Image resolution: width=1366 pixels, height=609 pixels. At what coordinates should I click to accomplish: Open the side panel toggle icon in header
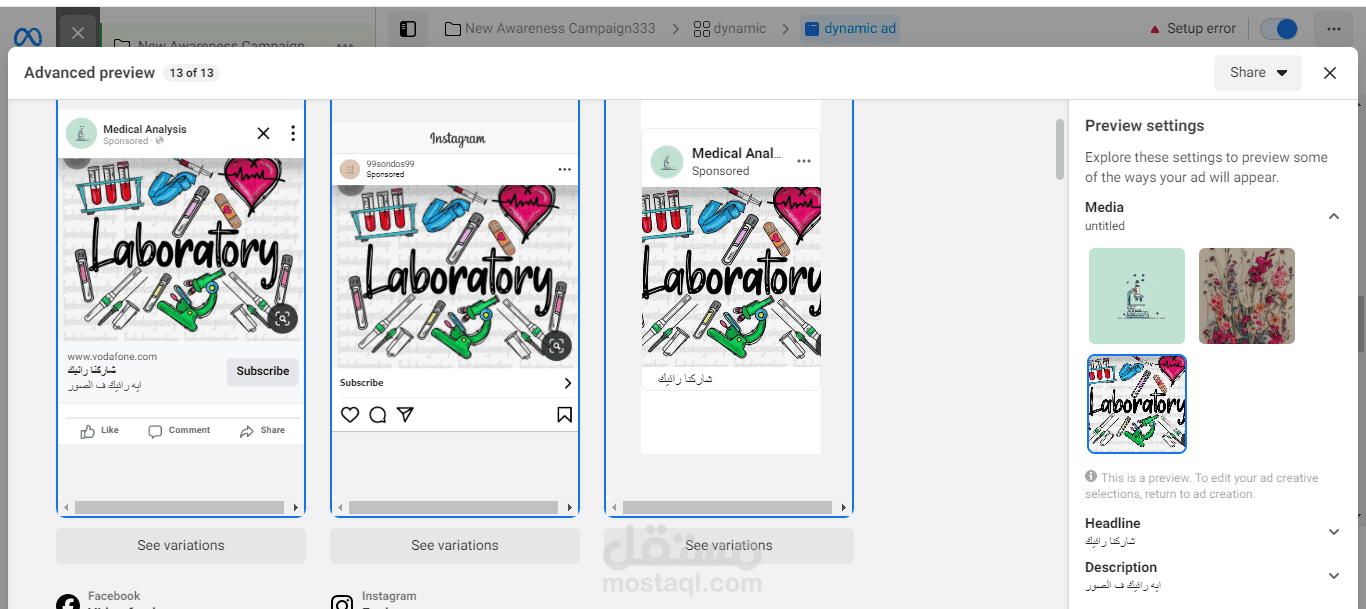(x=407, y=29)
